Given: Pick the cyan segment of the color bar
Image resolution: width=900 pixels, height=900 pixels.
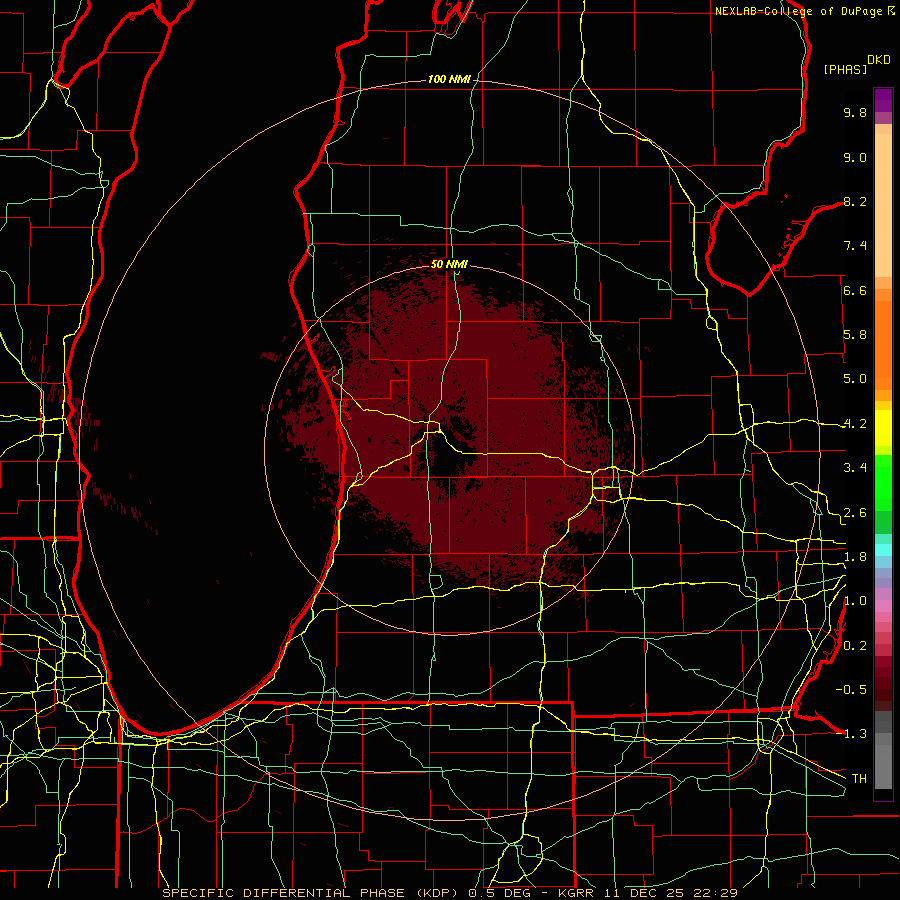Looking at the screenshot, I should pyautogui.click(x=883, y=550).
